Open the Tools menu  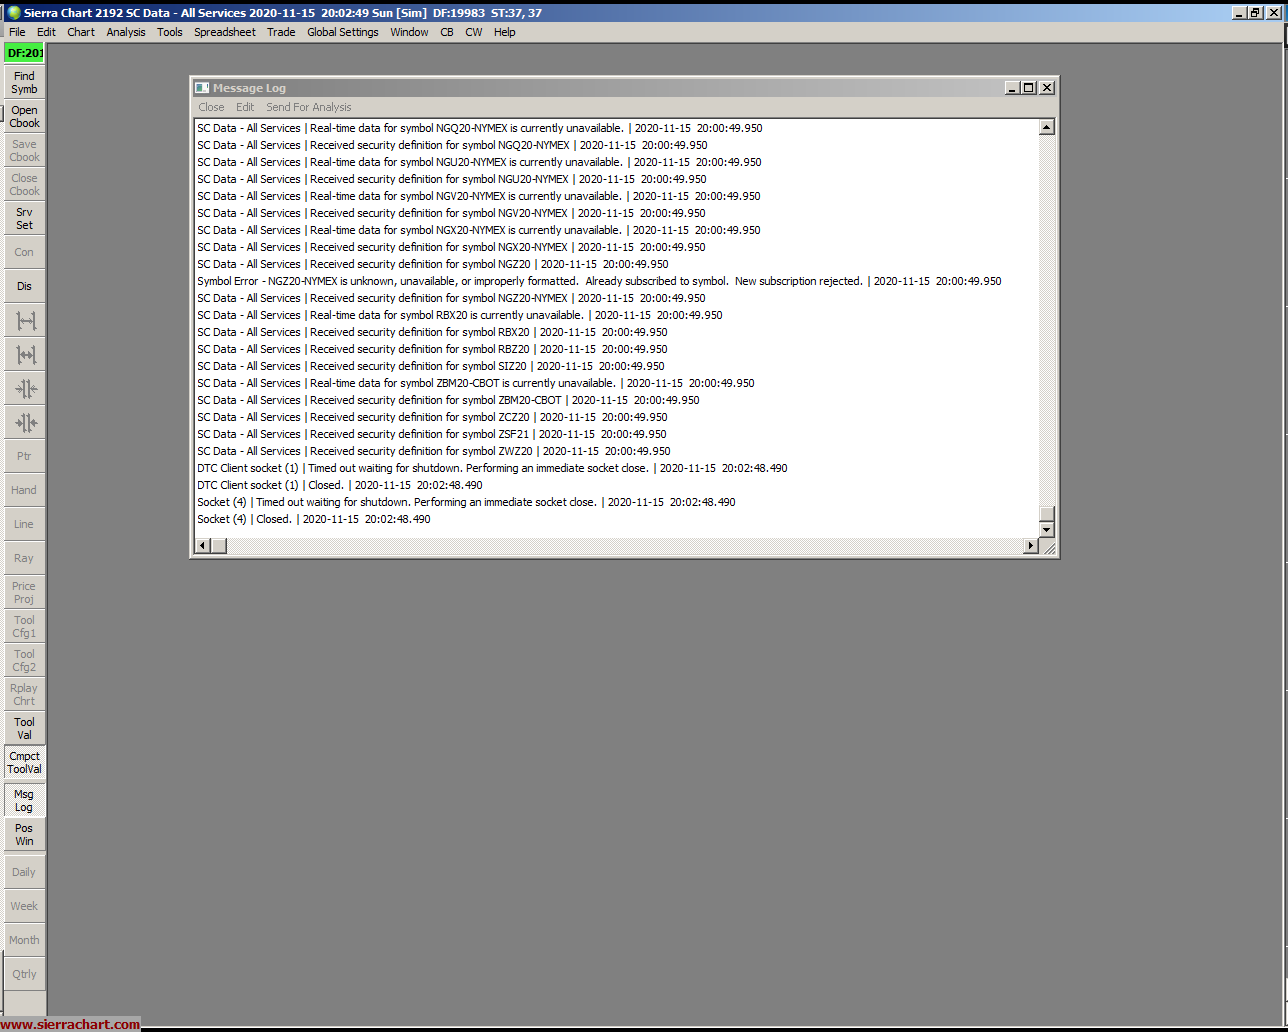[170, 32]
